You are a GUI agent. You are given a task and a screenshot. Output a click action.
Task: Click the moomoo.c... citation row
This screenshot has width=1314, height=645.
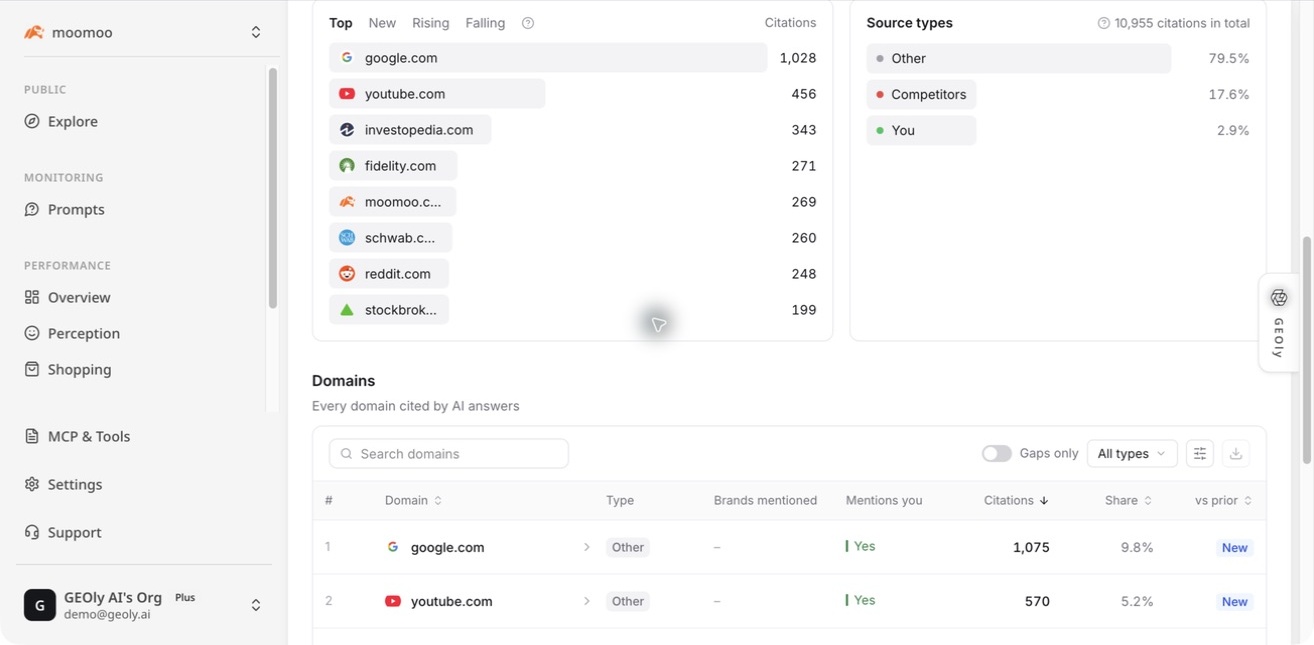[572, 202]
